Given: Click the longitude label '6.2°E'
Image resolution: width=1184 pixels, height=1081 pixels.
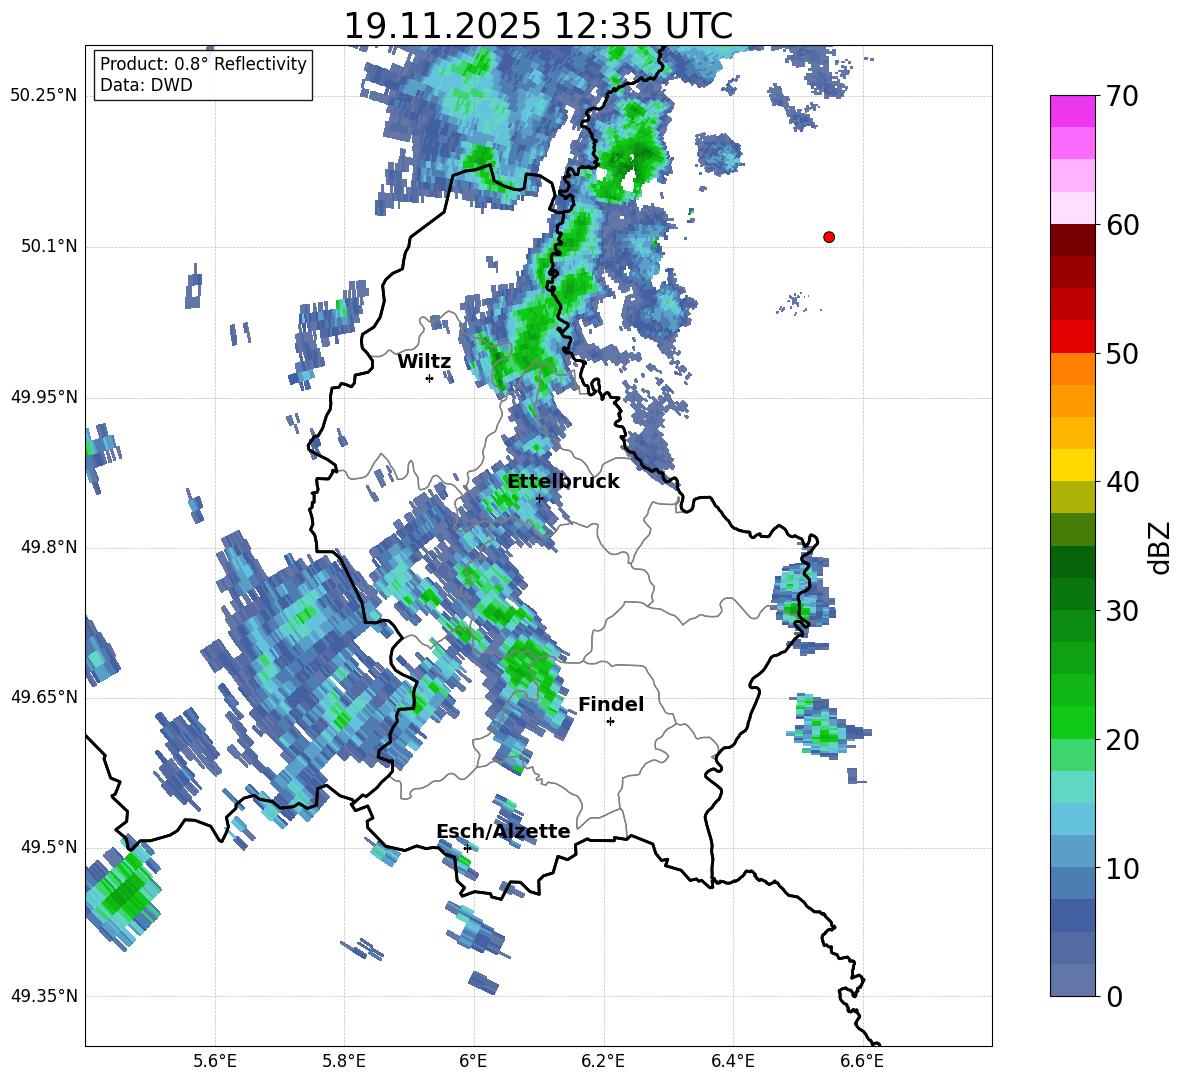Looking at the screenshot, I should [603, 1061].
